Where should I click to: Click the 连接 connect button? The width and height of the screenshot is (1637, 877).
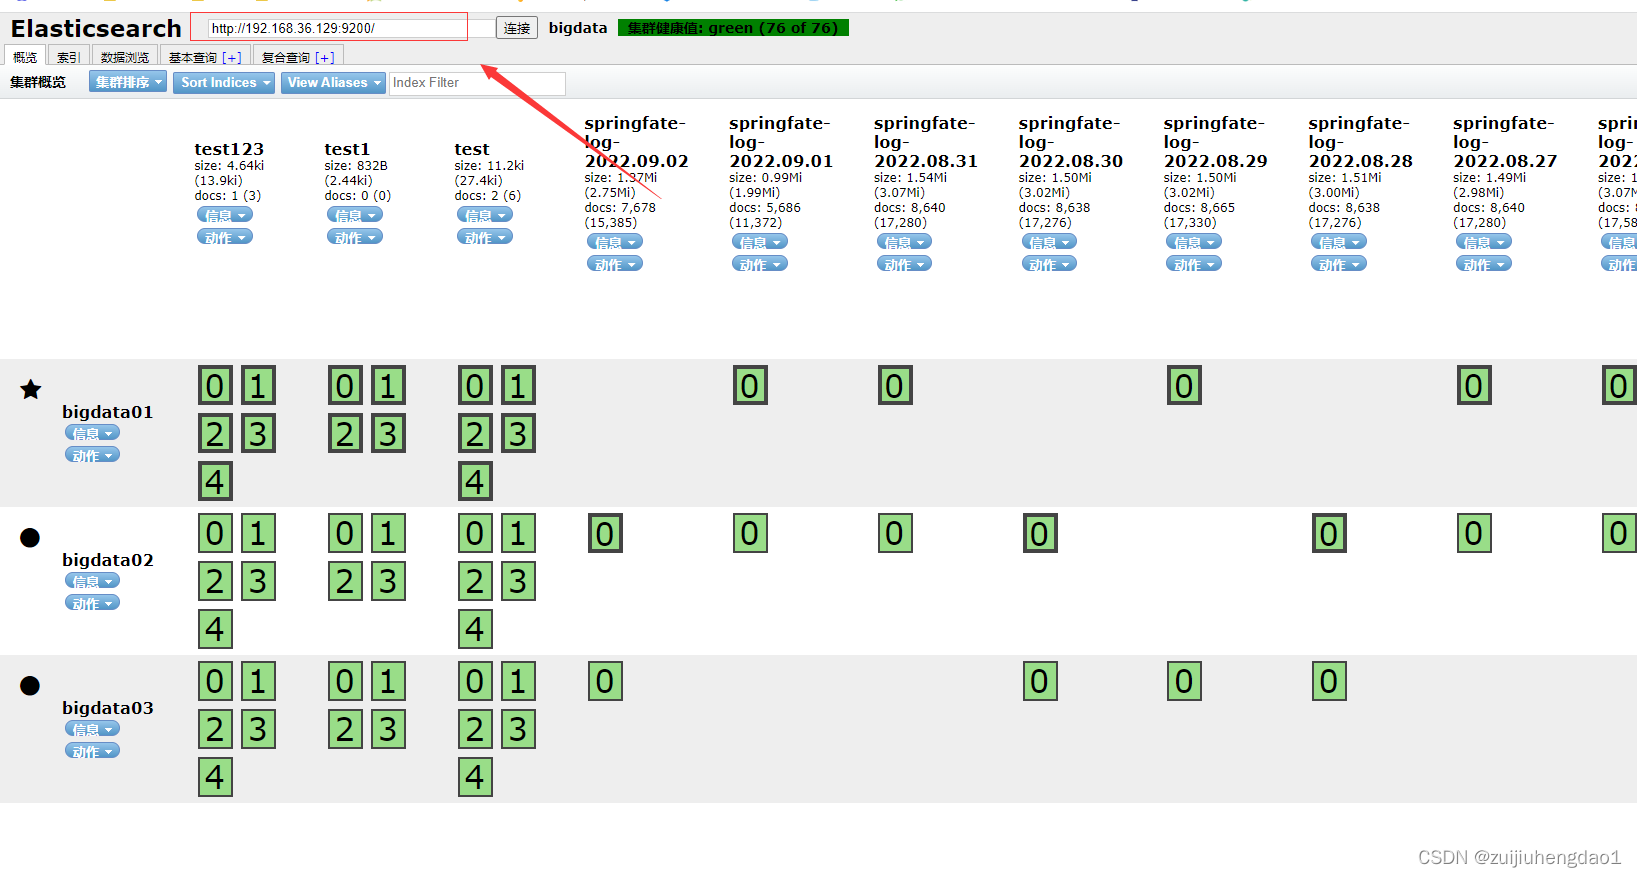[517, 28]
